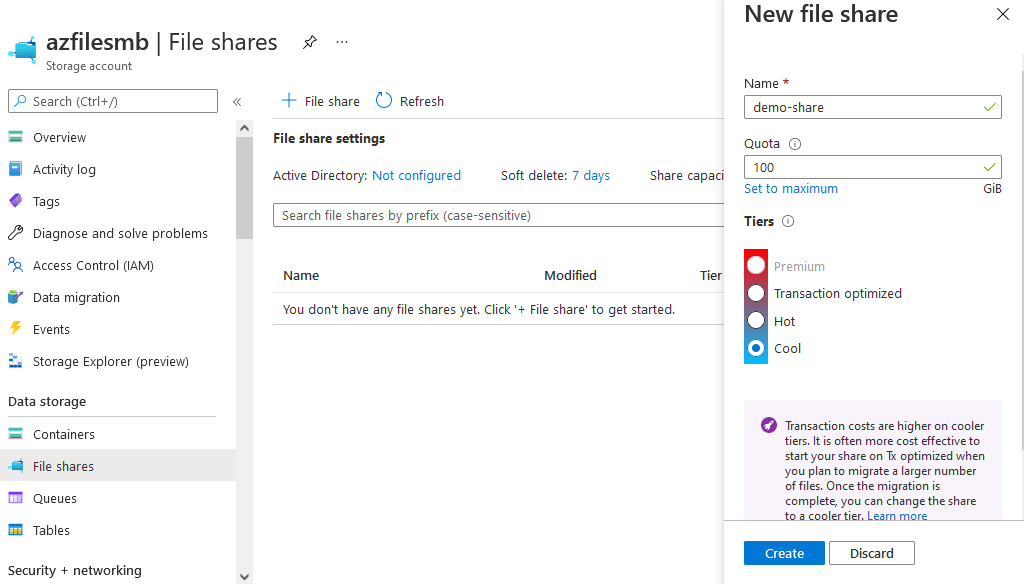This screenshot has width=1024, height=584.
Task: Click the sidebar scroll up arrow
Action: (x=244, y=128)
